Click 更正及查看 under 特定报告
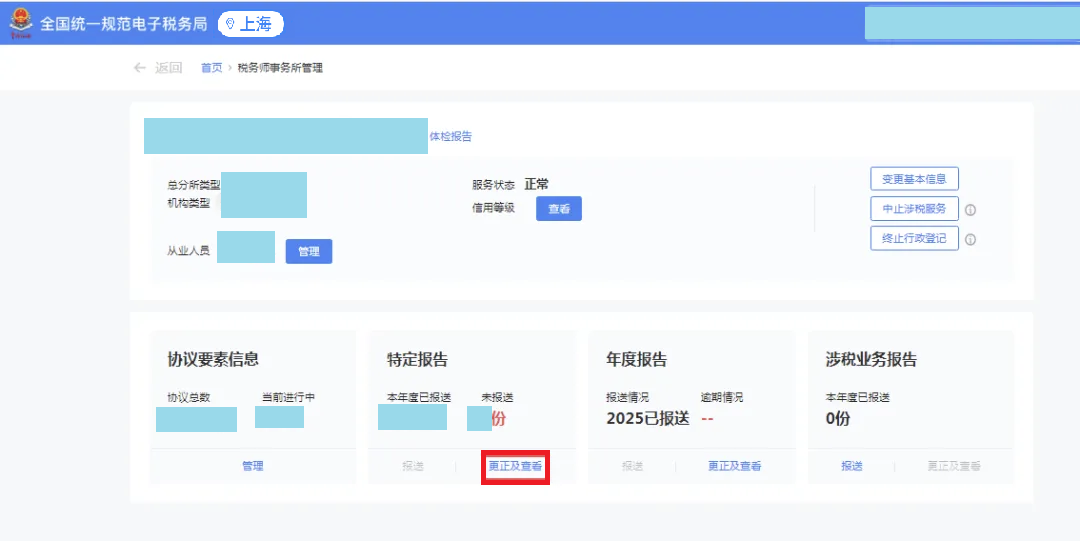The height and width of the screenshot is (541, 1080). [x=515, y=467]
